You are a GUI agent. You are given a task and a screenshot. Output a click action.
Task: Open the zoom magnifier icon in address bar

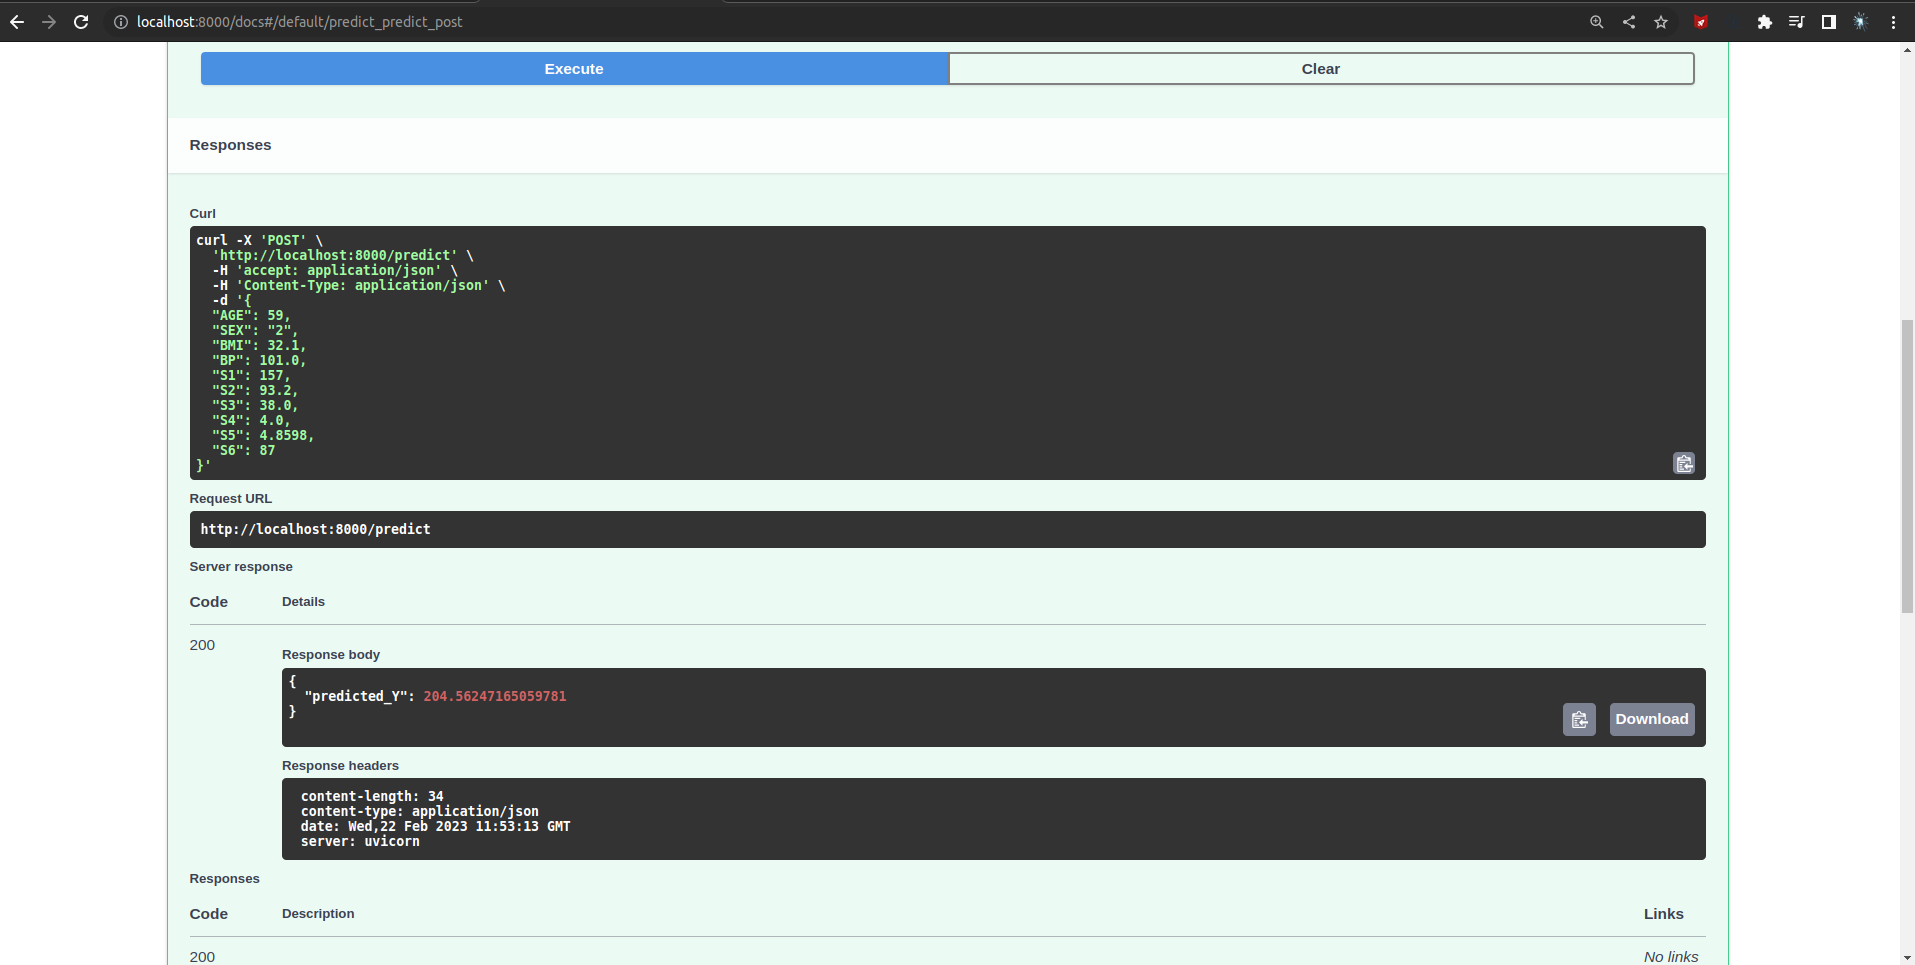pos(1597,22)
